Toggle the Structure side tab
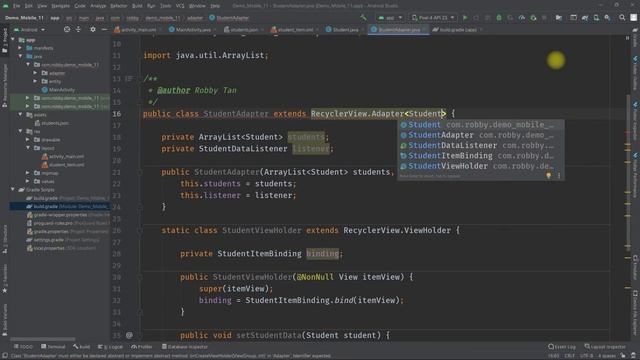This screenshot has height=360, width=640. point(5,239)
